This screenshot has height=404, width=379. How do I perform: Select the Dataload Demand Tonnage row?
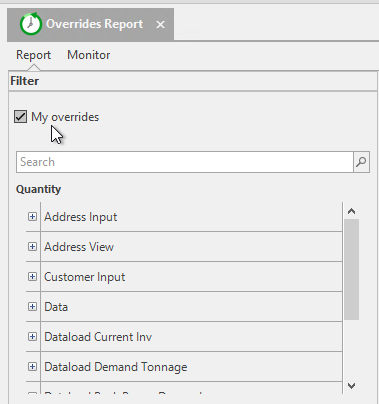(x=191, y=367)
